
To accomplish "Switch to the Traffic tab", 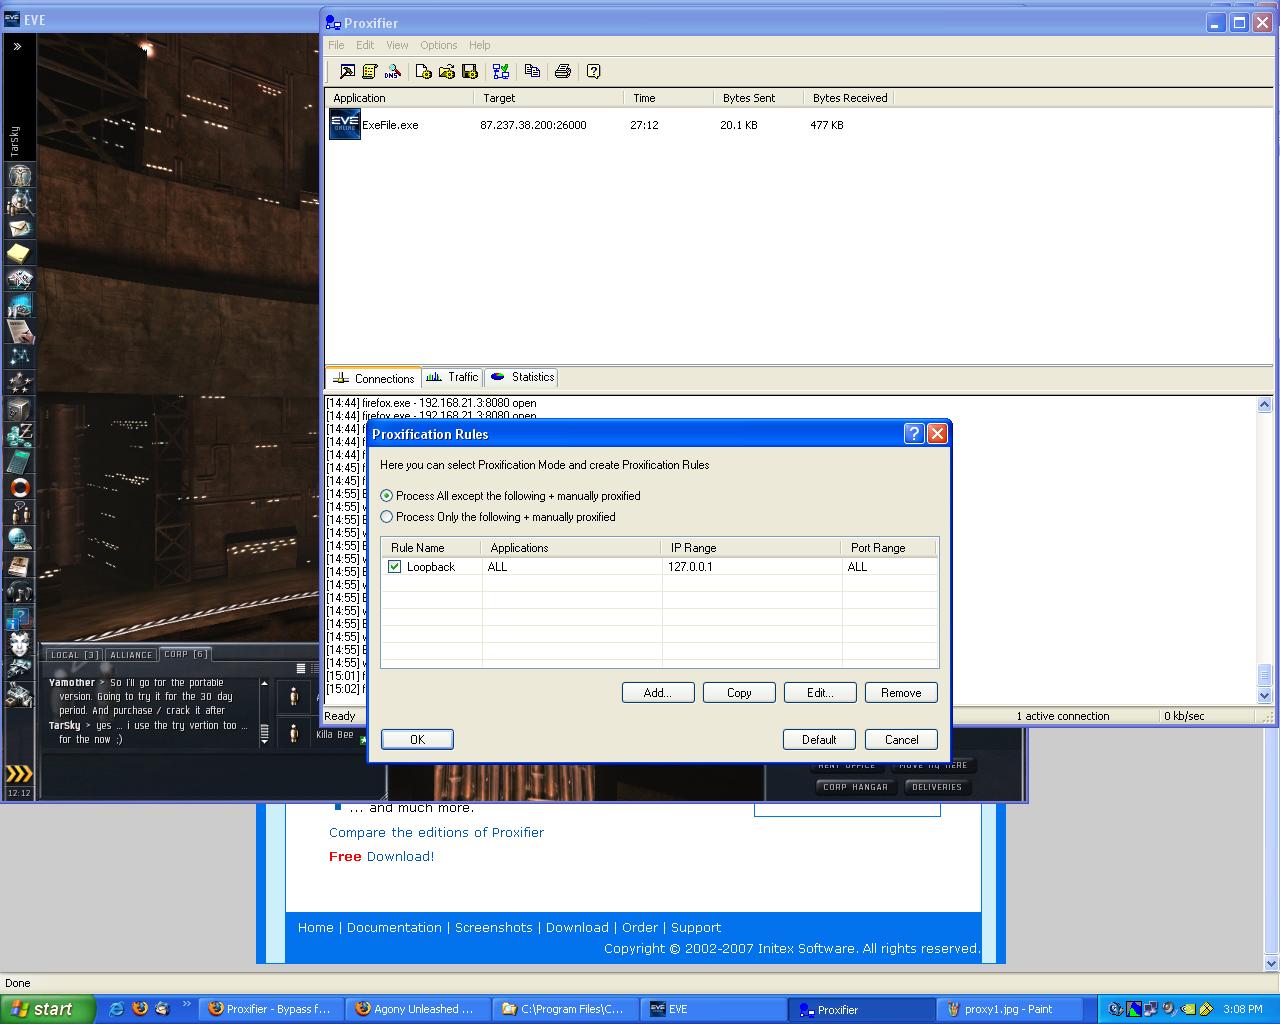I will pos(451,377).
